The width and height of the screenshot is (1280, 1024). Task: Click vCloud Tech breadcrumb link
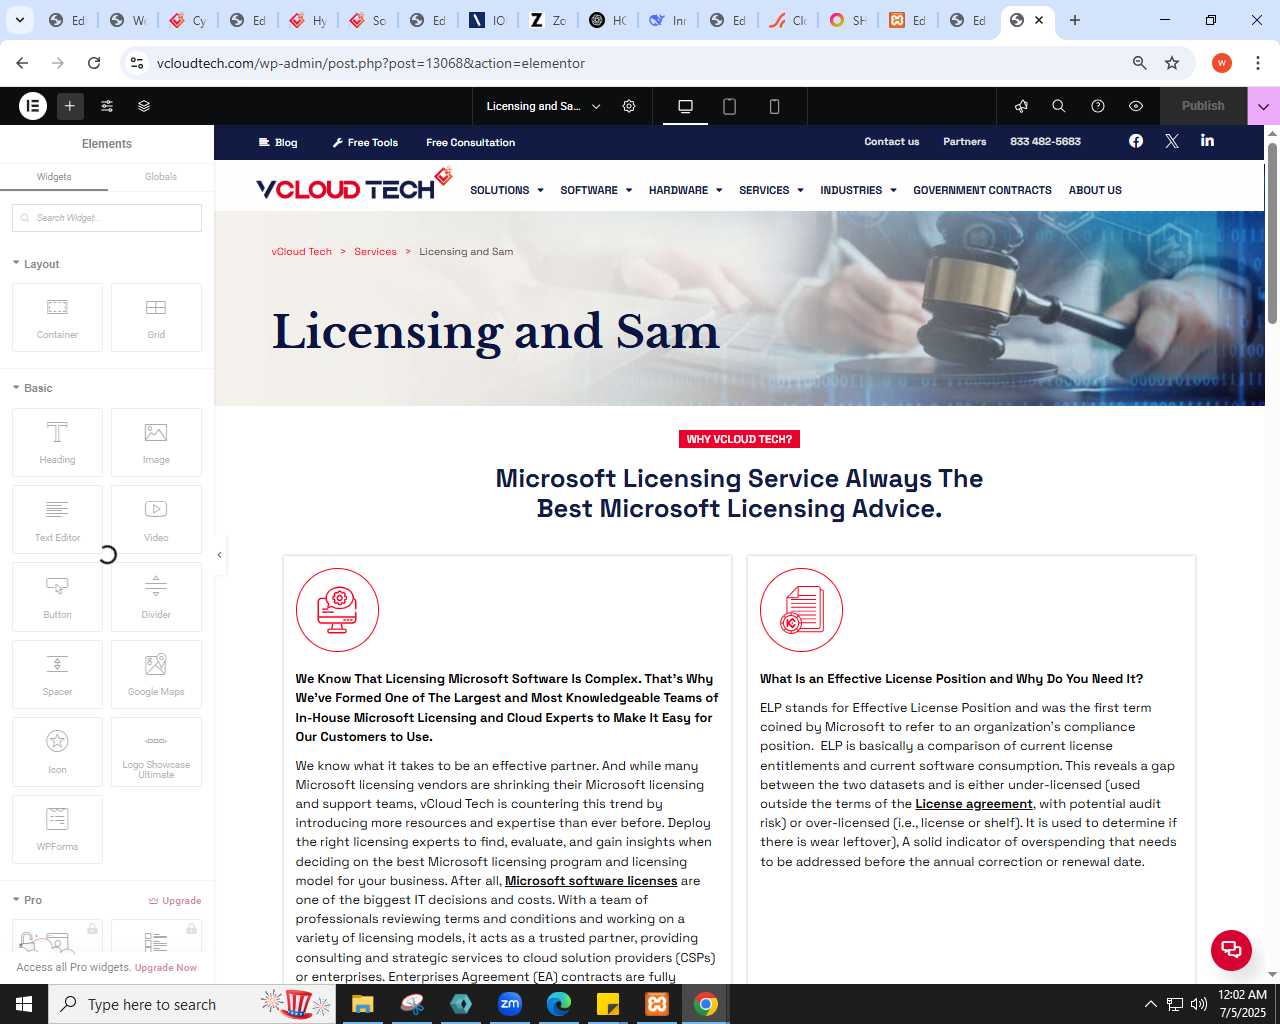(301, 251)
